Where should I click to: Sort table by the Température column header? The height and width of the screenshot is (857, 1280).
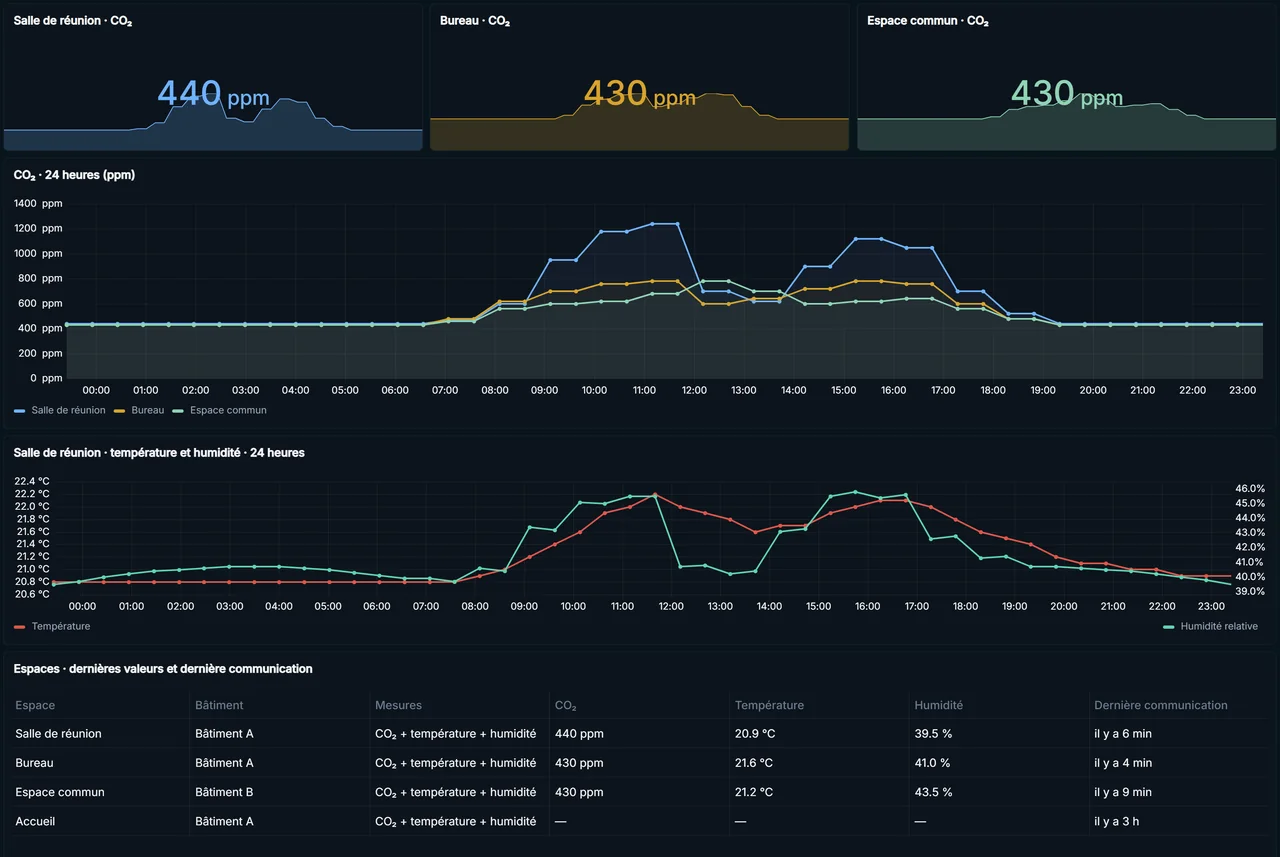coord(769,705)
